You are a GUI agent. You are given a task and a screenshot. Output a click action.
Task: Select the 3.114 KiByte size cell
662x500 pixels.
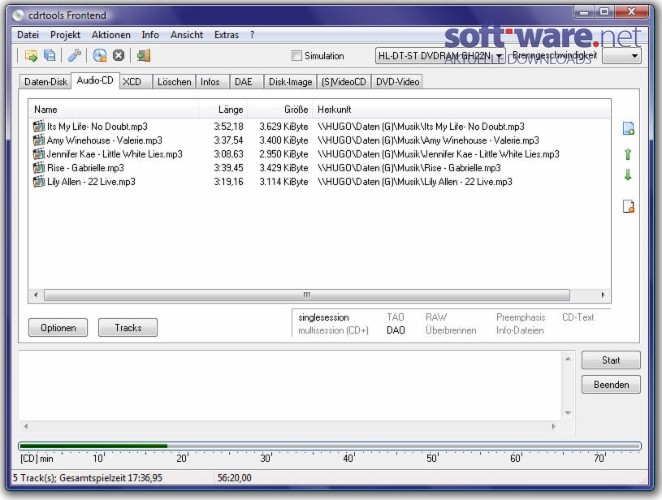[x=284, y=182]
